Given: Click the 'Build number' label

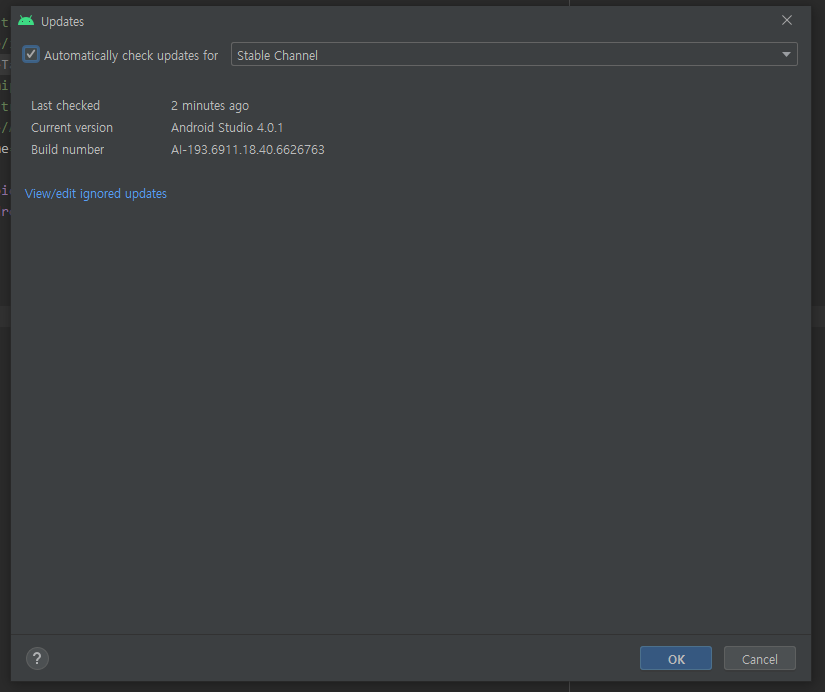Looking at the screenshot, I should point(67,150).
